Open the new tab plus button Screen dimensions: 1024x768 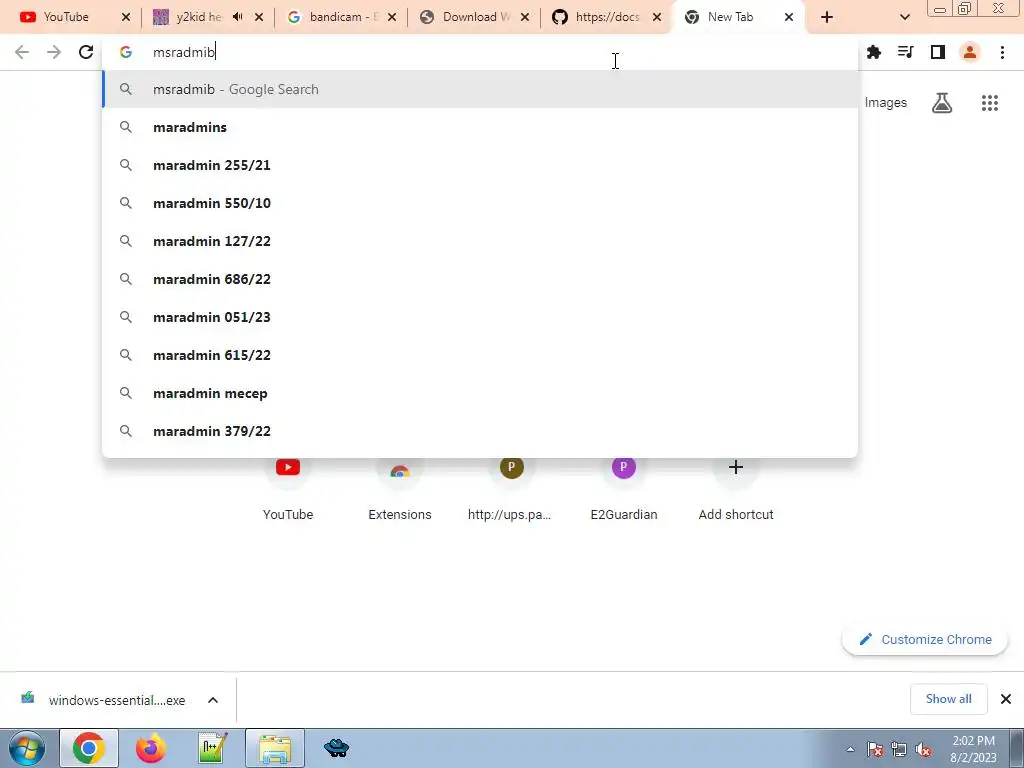(827, 17)
